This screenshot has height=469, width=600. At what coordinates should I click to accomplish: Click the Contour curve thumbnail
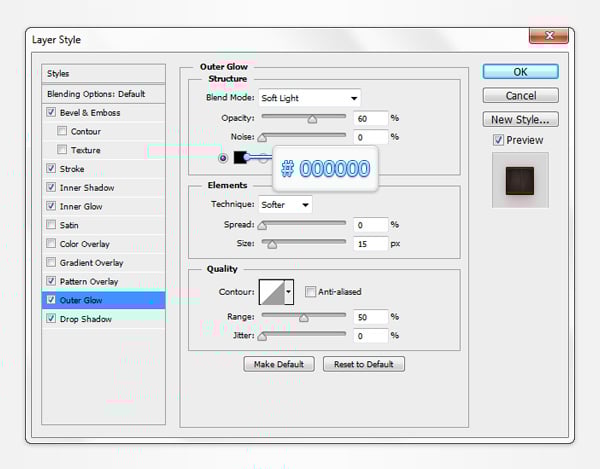pyautogui.click(x=271, y=291)
